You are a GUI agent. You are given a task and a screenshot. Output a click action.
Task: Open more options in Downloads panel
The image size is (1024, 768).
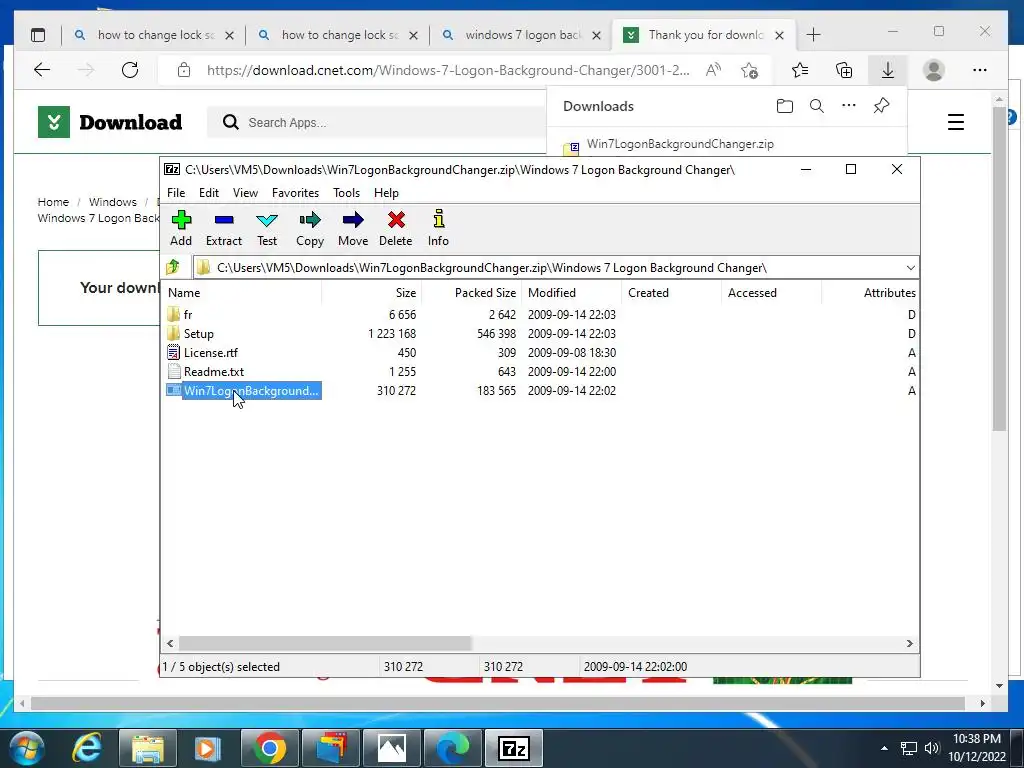[848, 106]
